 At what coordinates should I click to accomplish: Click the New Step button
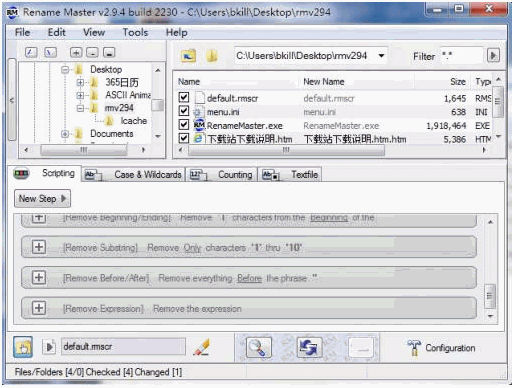[x=42, y=199]
